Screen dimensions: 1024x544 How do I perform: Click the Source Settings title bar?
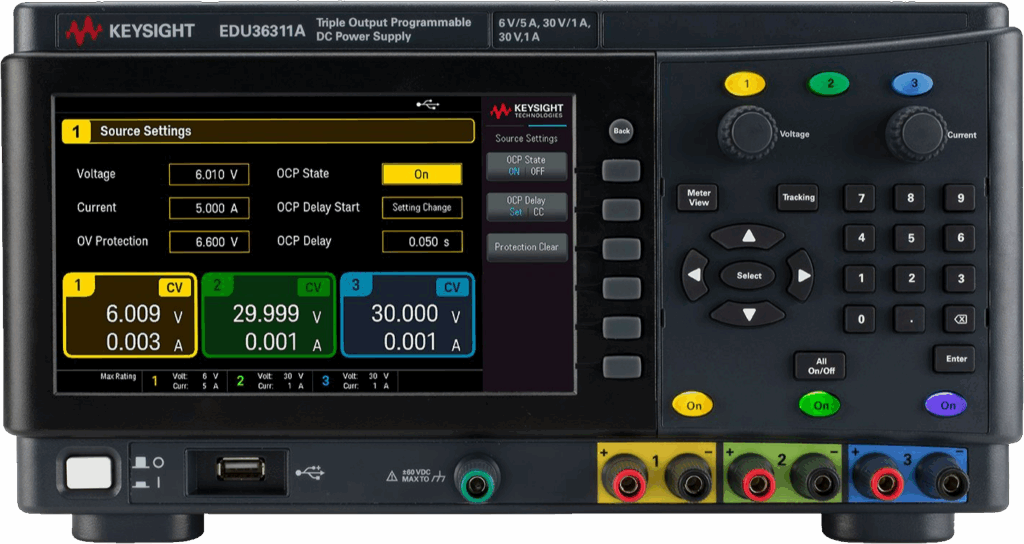(268, 131)
